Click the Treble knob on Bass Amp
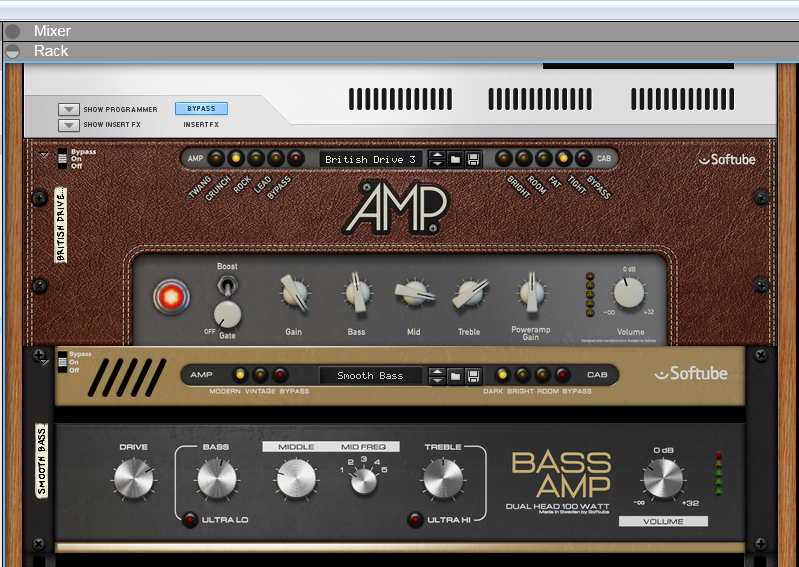 [x=443, y=478]
